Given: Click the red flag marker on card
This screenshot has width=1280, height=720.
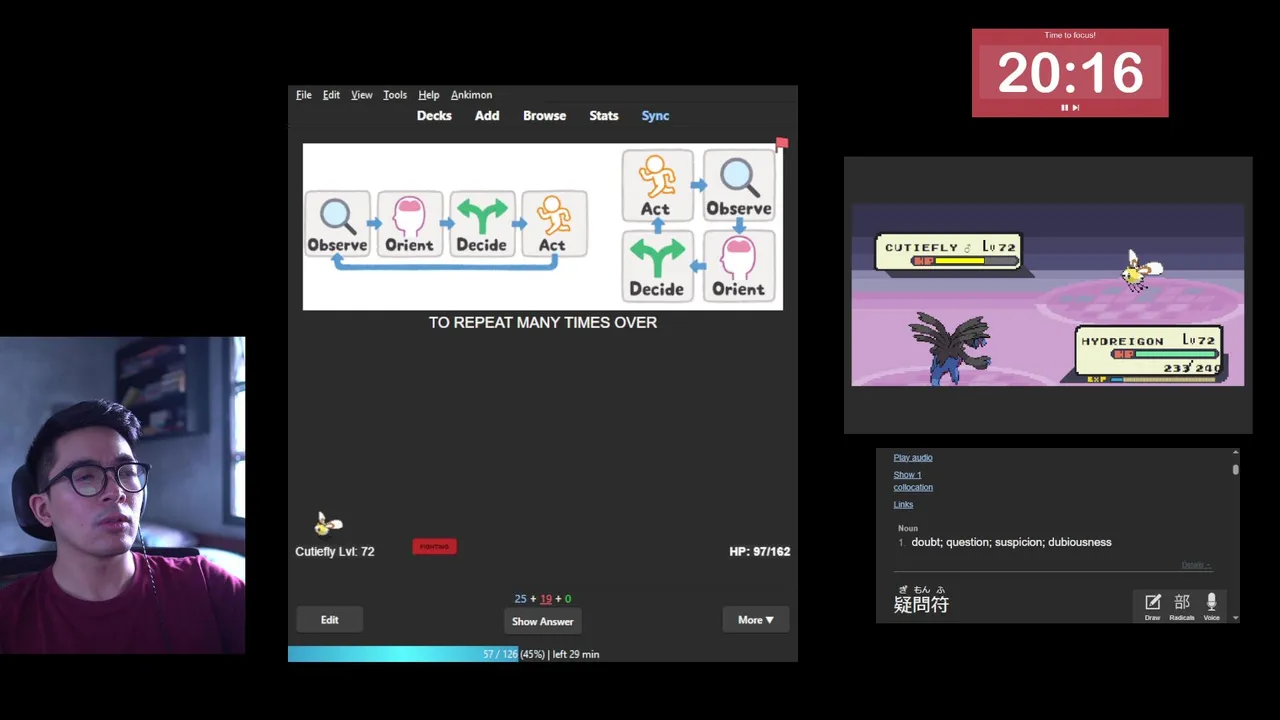Looking at the screenshot, I should point(782,145).
